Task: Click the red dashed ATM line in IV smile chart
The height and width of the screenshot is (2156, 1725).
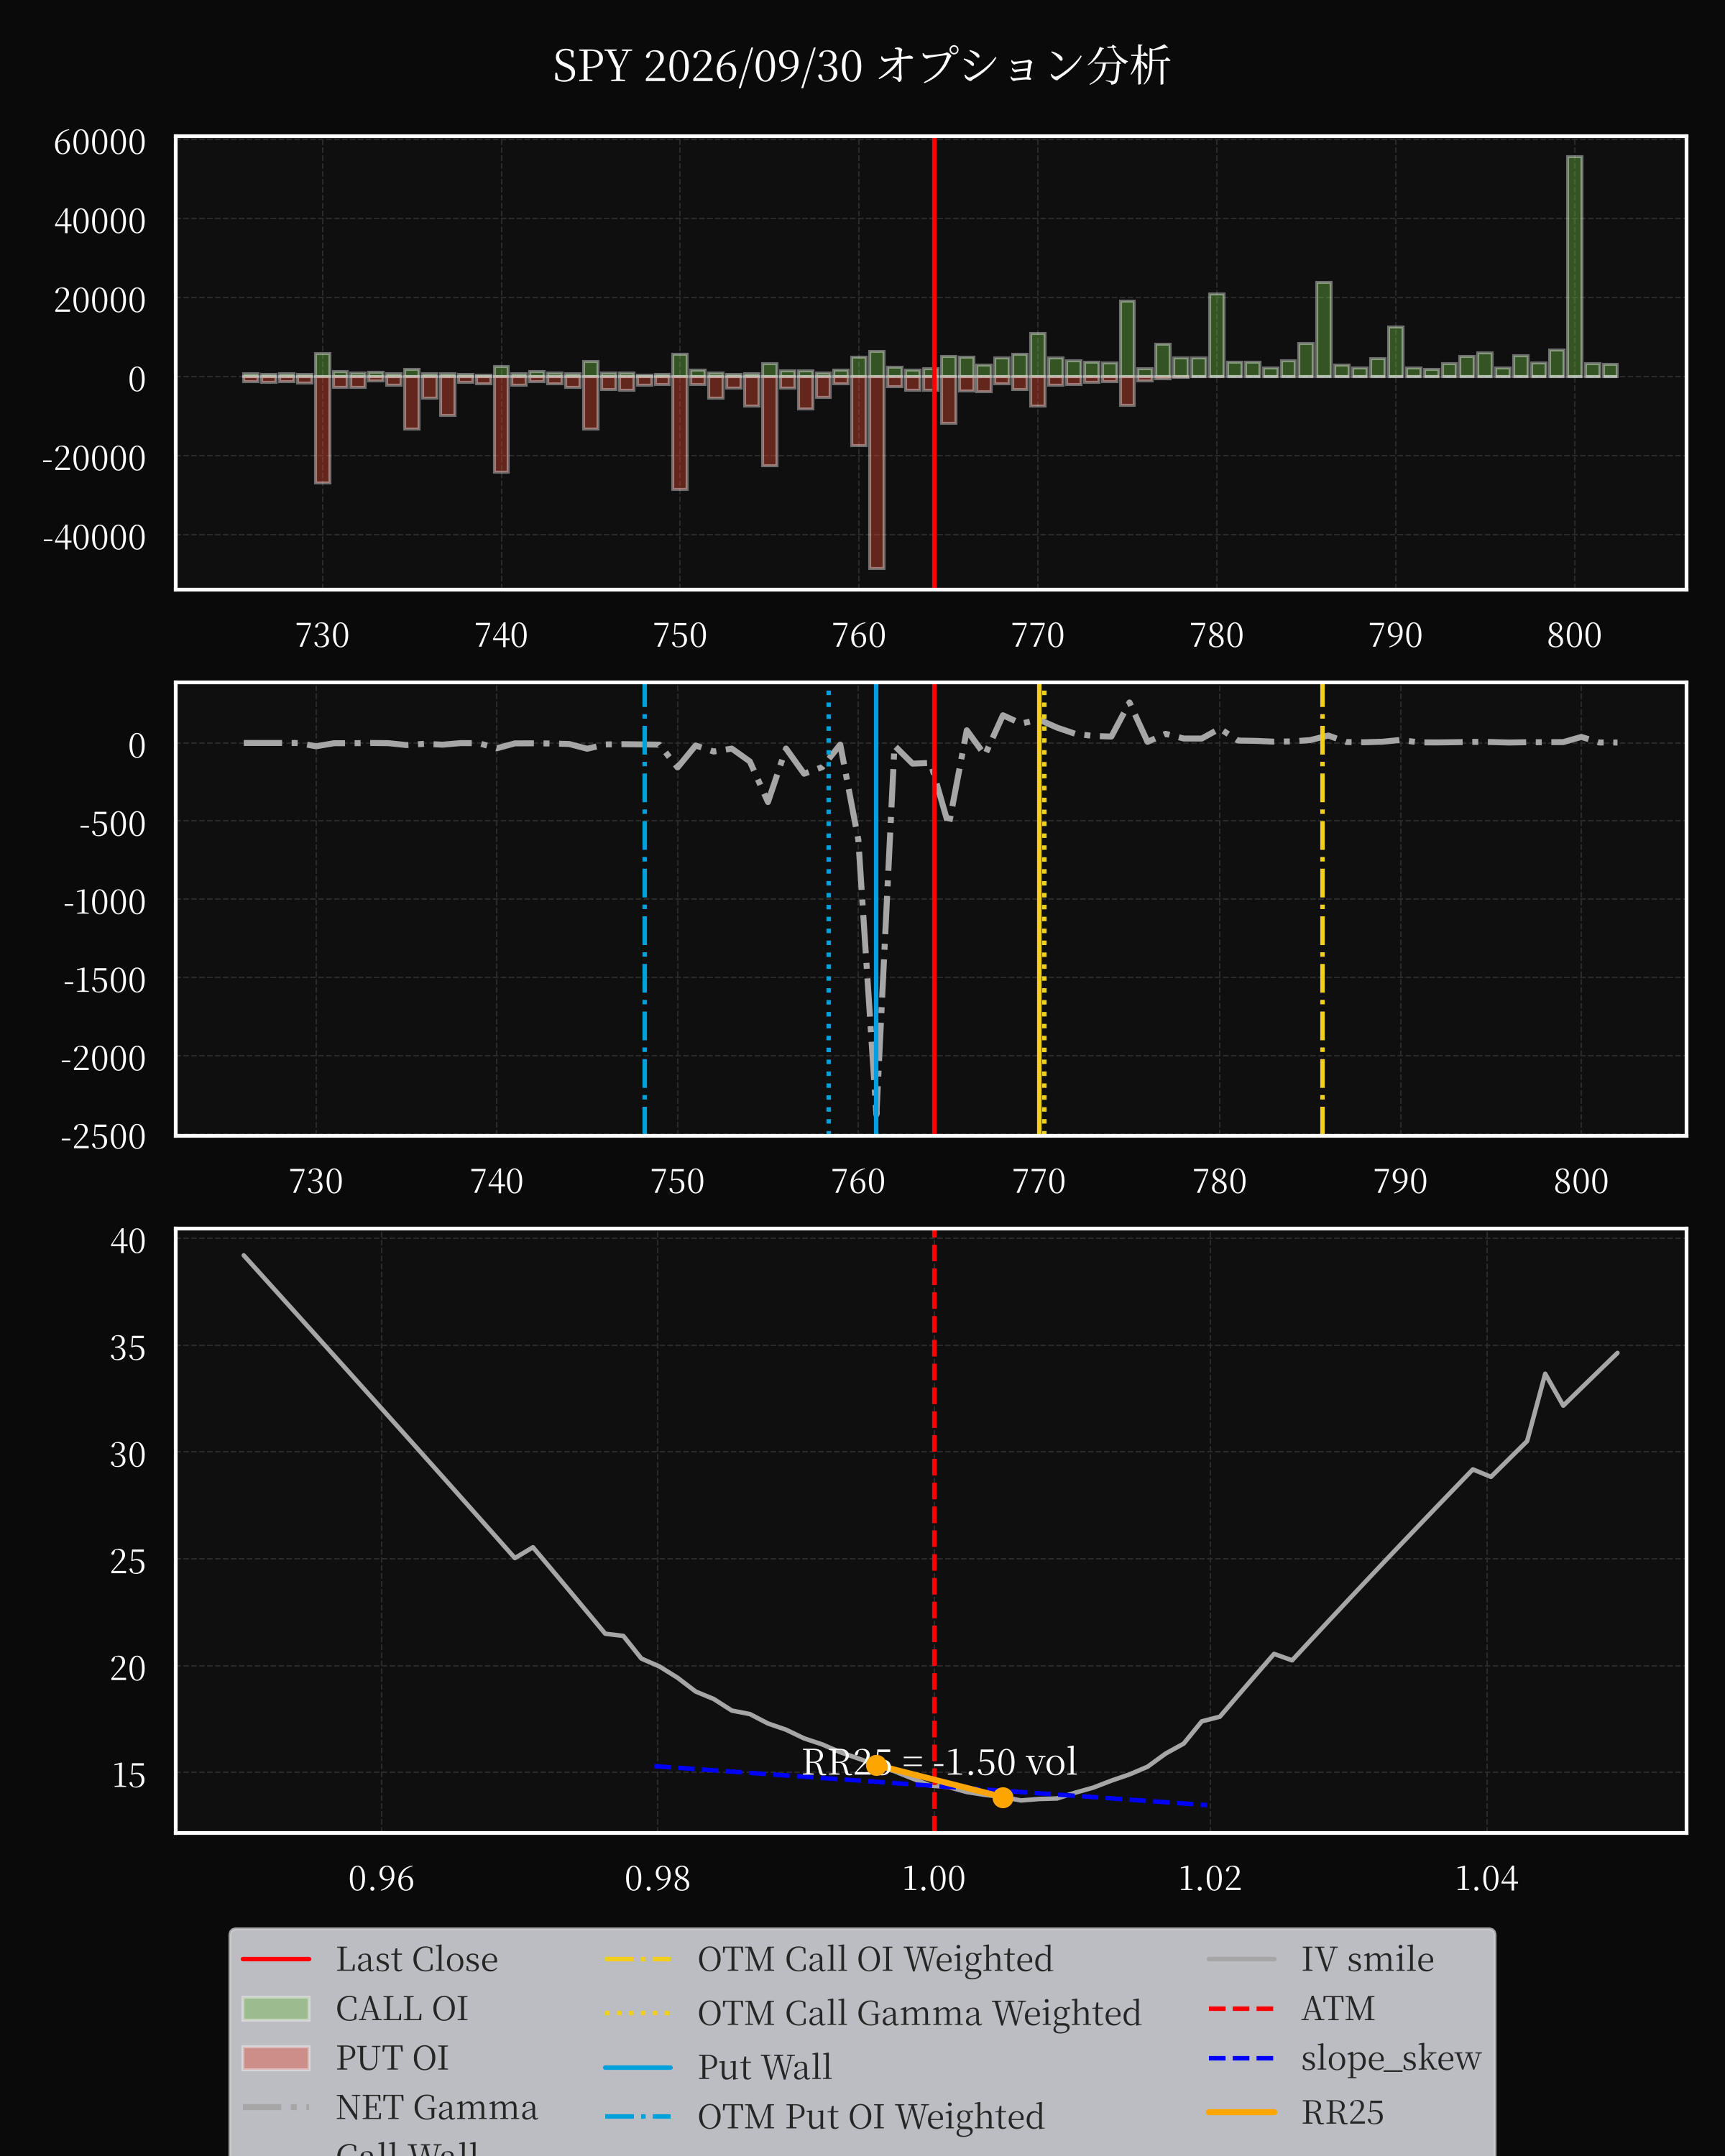Action: click(x=934, y=1530)
